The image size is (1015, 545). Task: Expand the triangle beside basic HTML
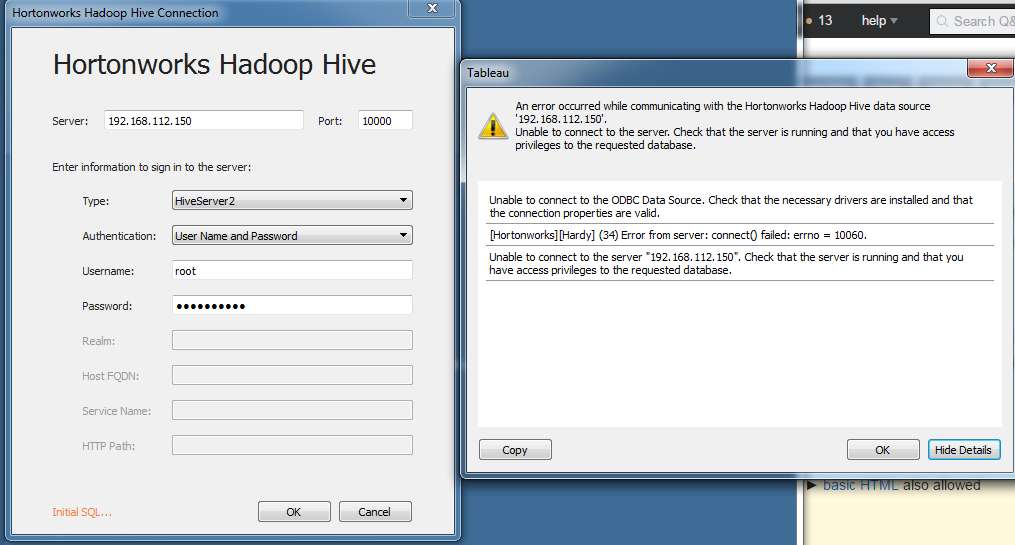click(813, 486)
